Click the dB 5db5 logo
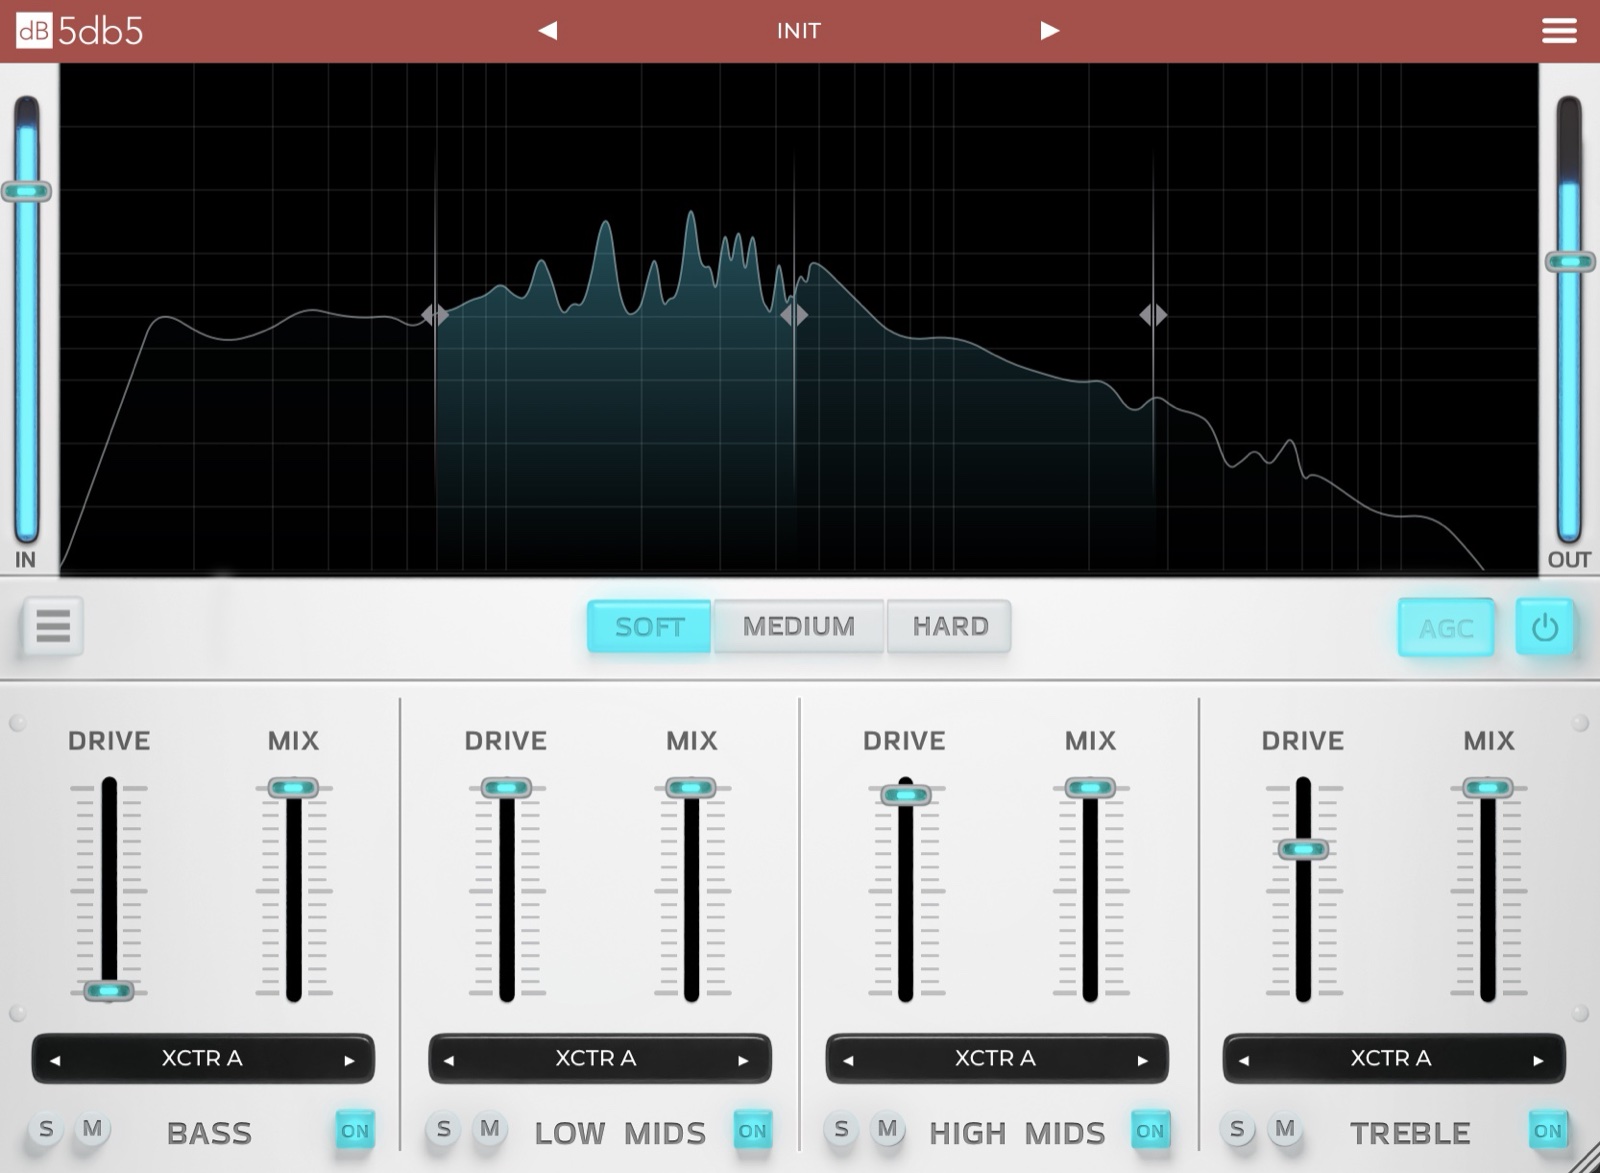Image resolution: width=1600 pixels, height=1173 pixels. click(80, 31)
